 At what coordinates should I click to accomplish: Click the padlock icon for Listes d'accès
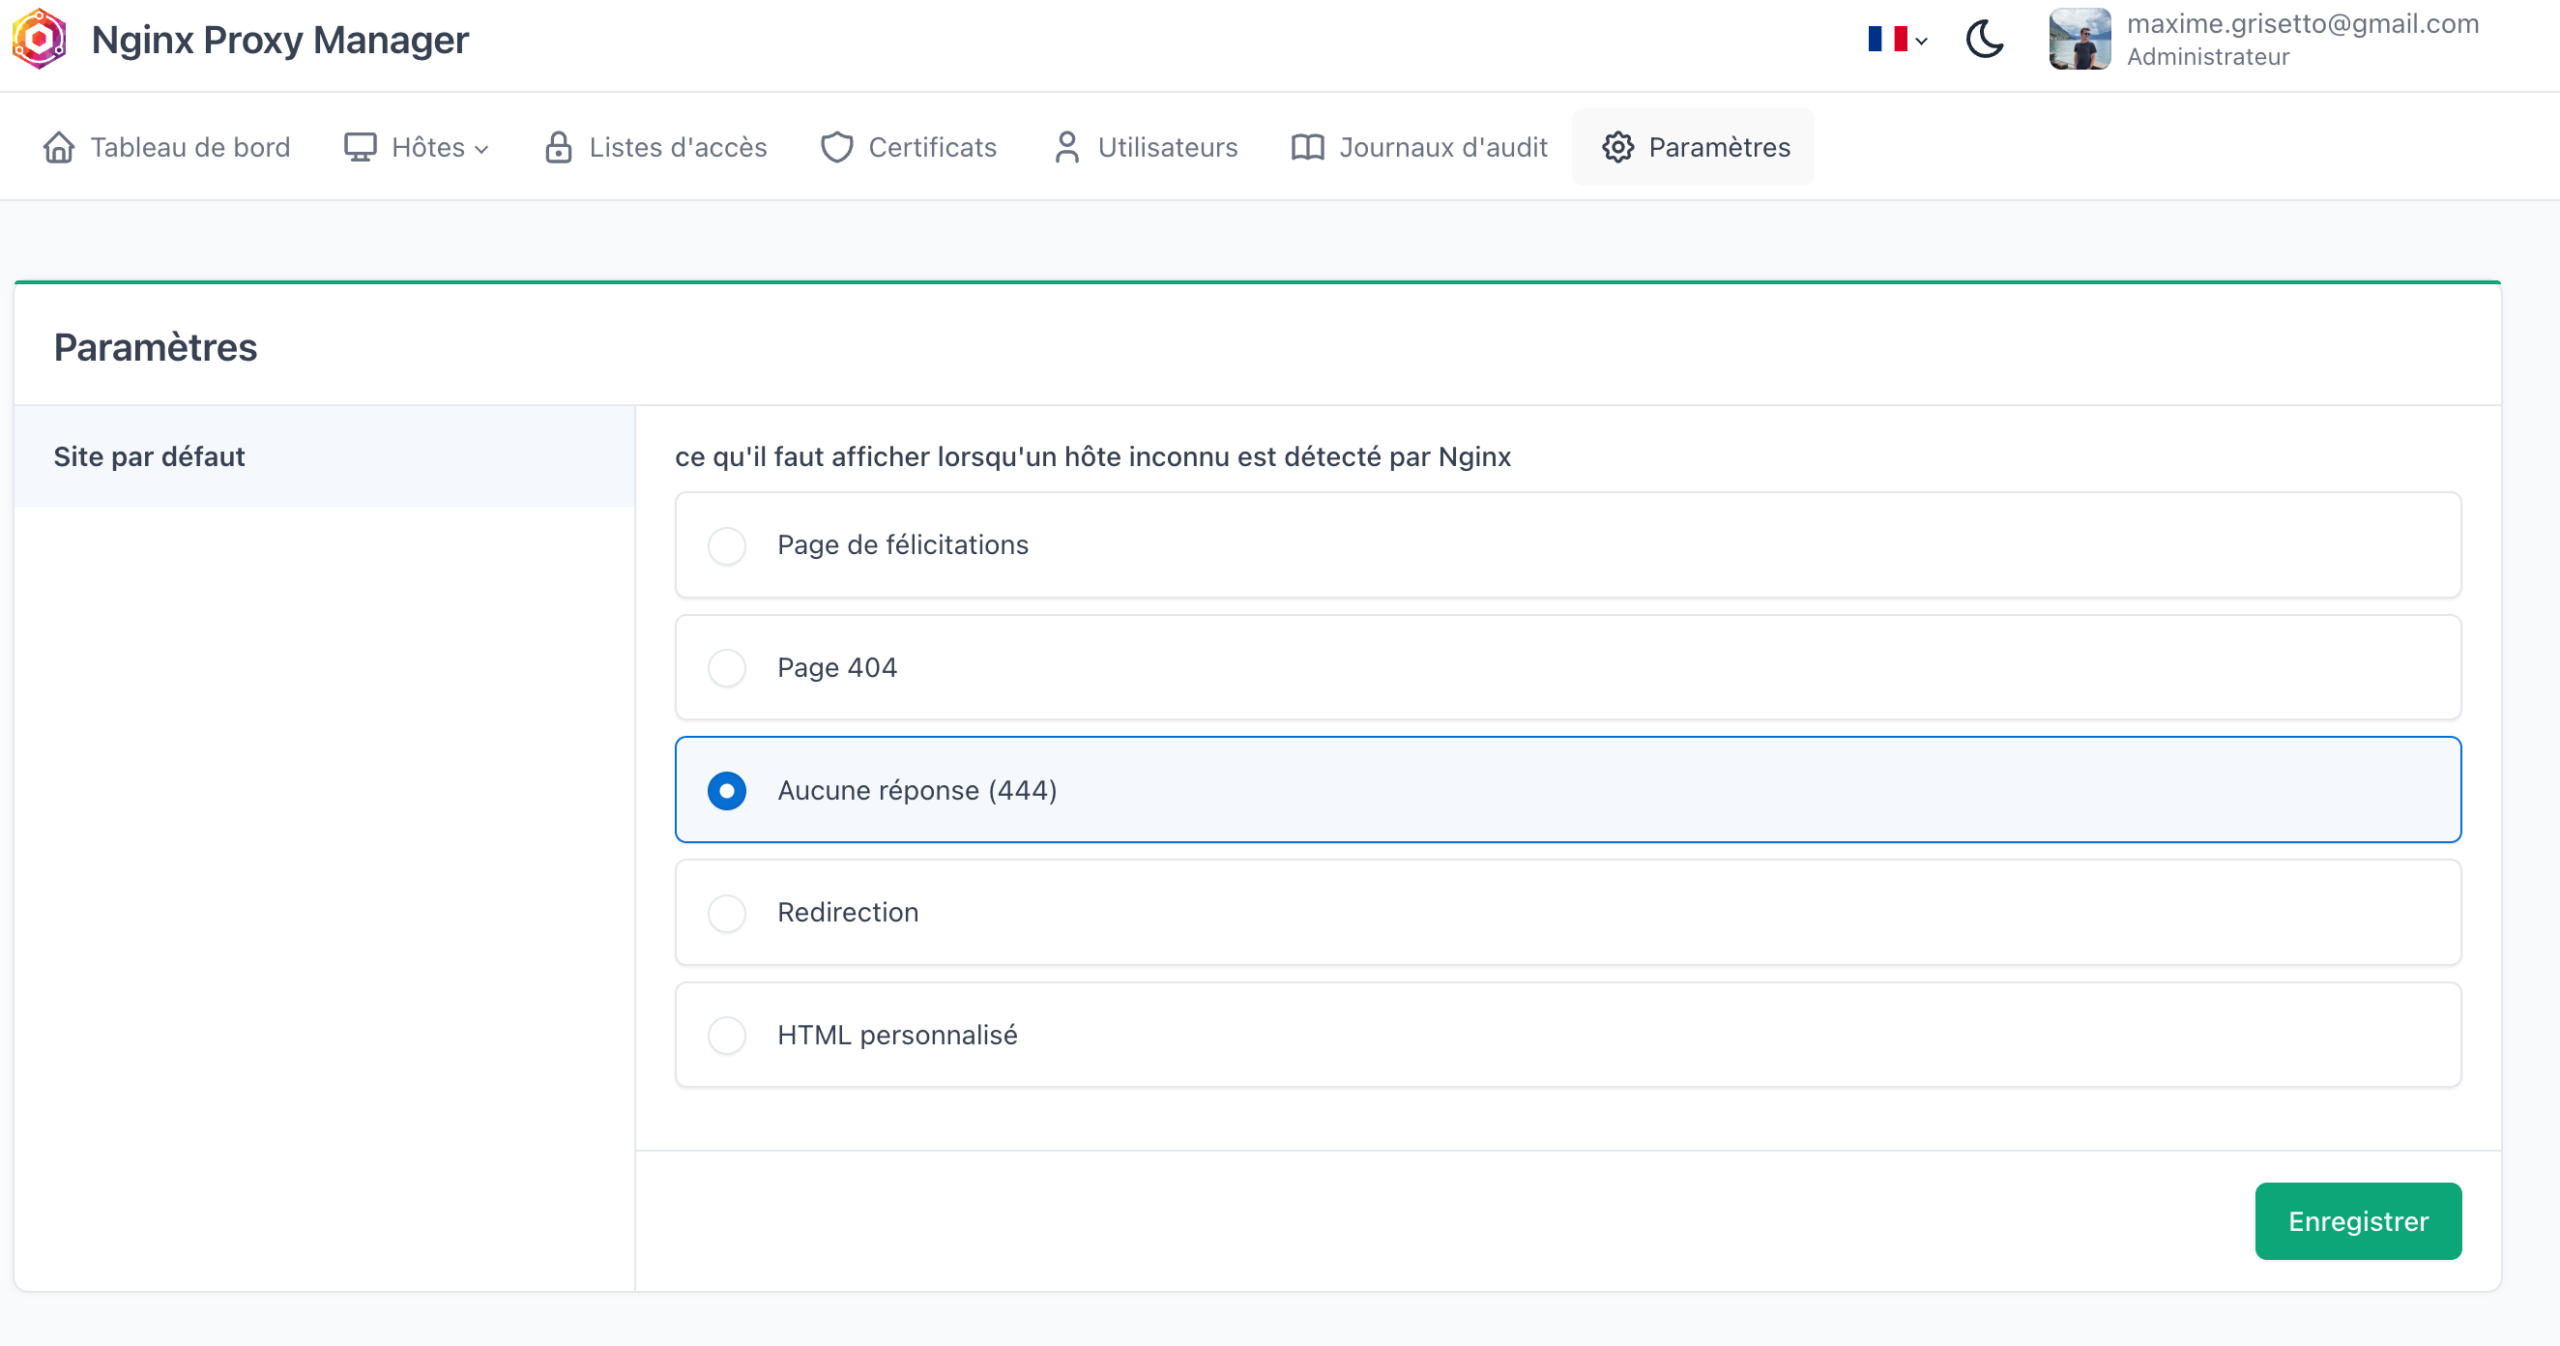(558, 147)
